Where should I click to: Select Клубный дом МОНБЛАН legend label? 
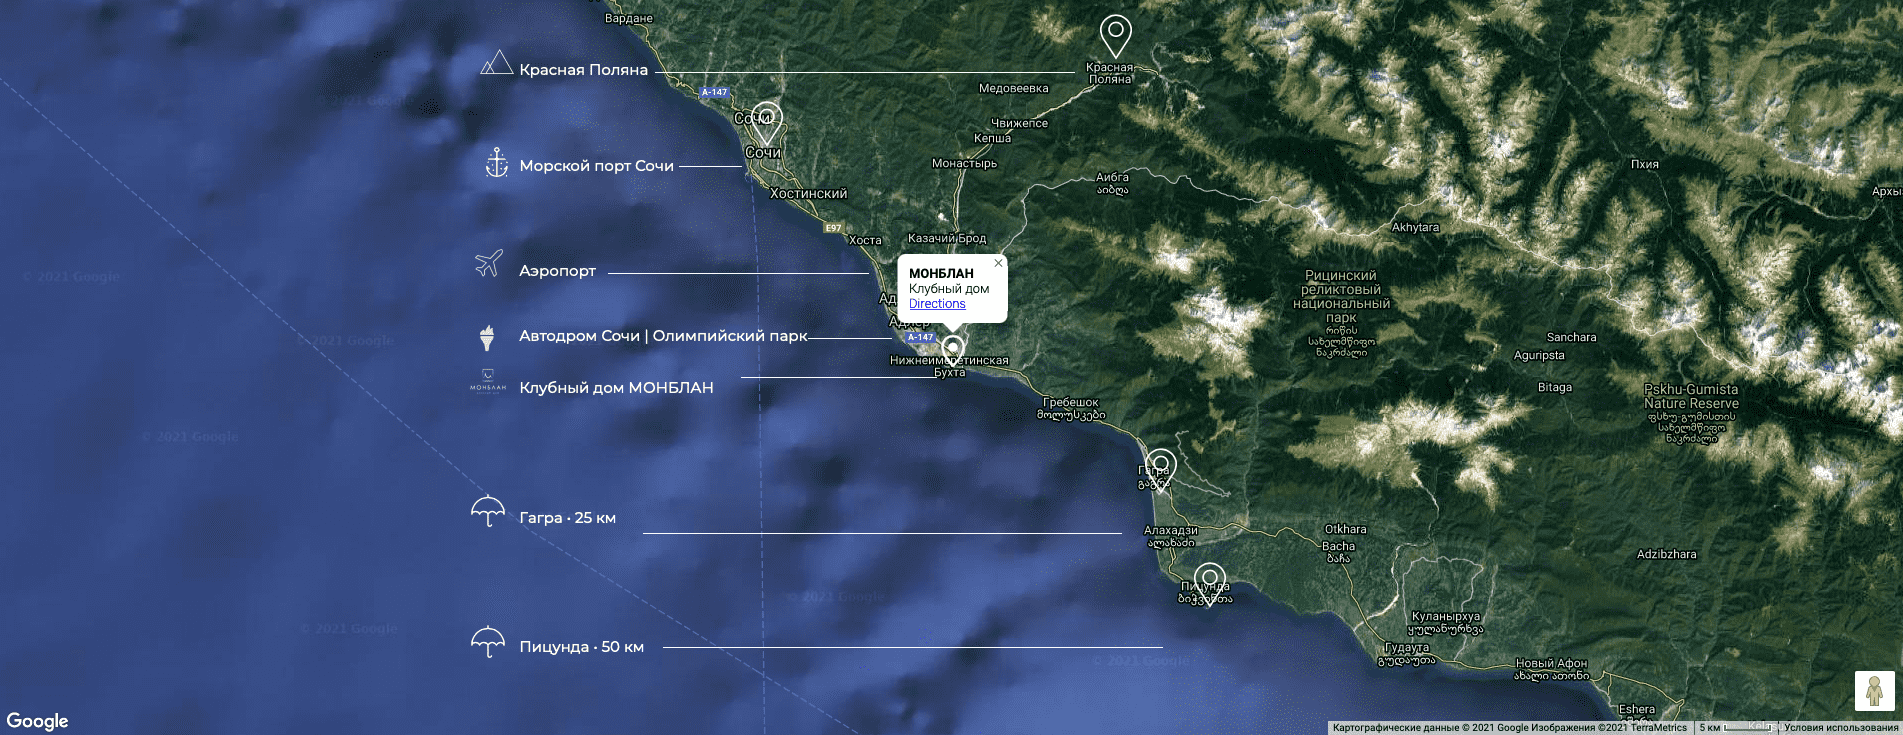[616, 388]
